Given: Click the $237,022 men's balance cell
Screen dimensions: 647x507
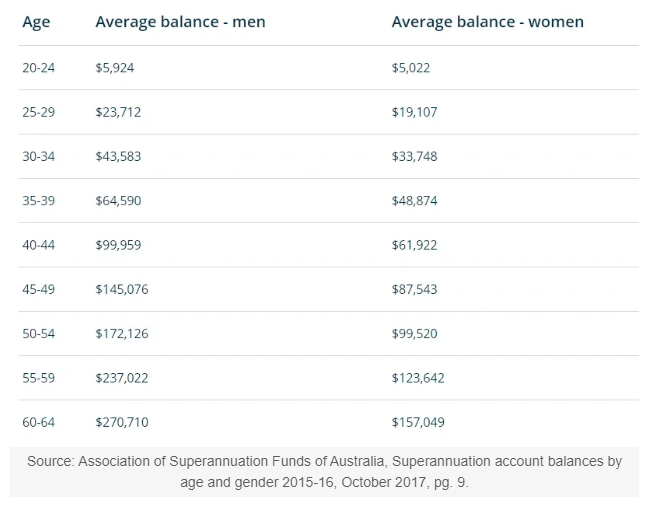Looking at the screenshot, I should (x=121, y=378).
